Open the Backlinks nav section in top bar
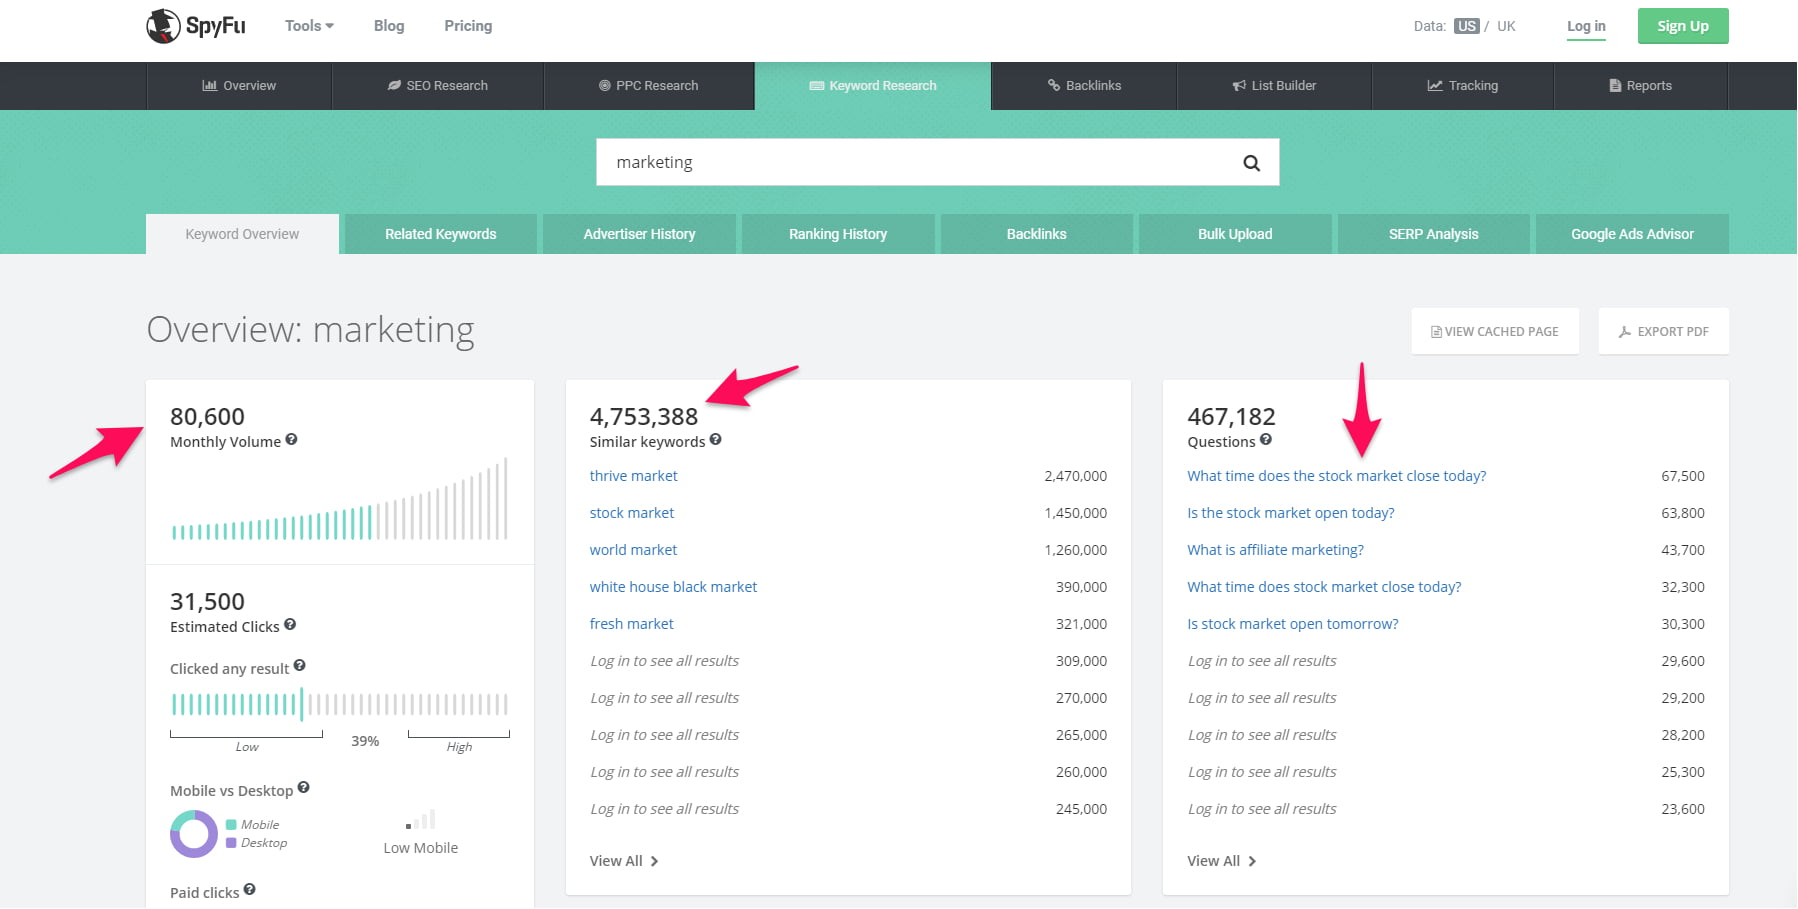This screenshot has height=909, width=1798. point(1084,86)
